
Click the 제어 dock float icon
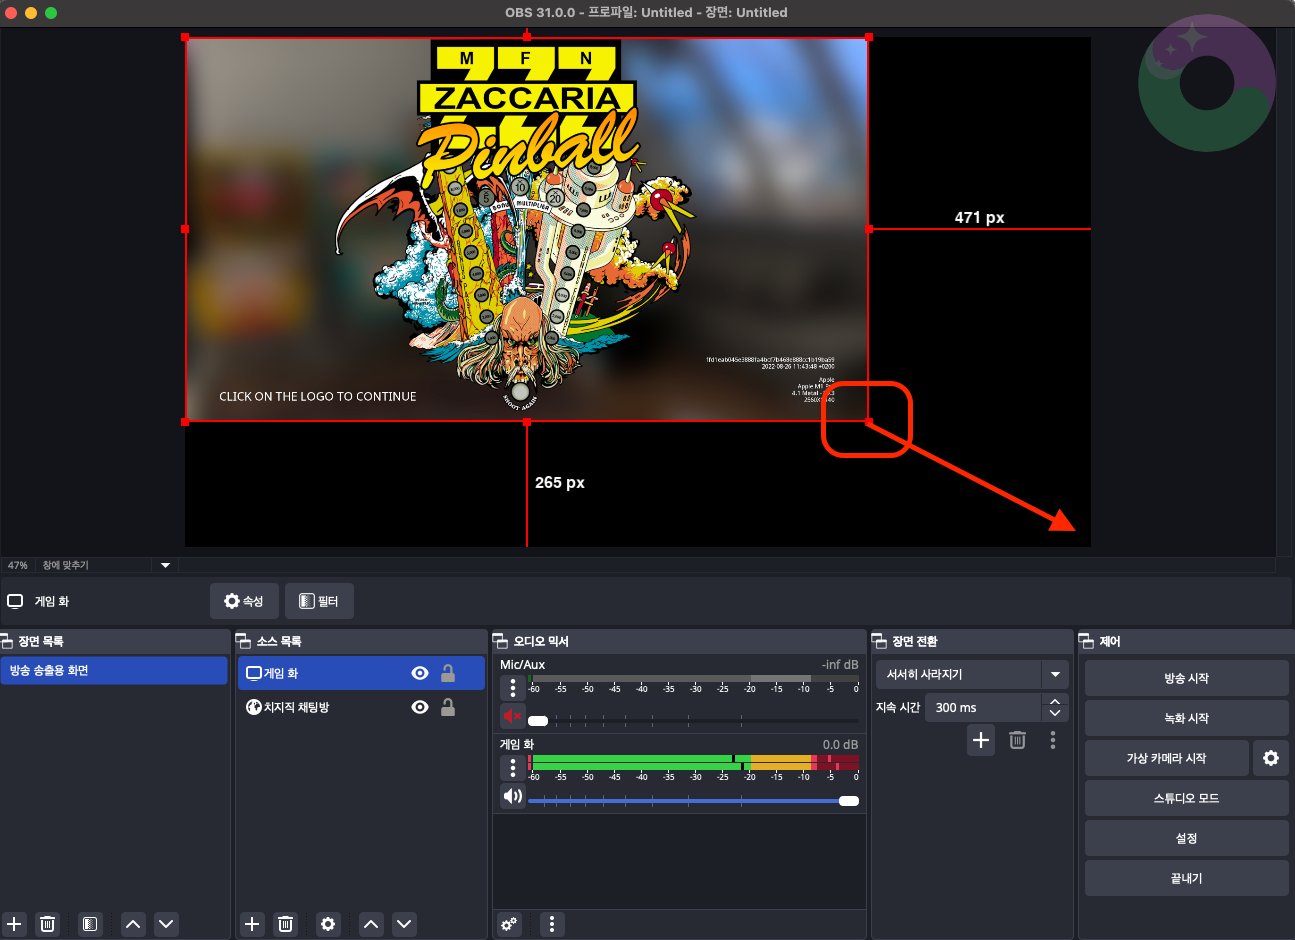click(1087, 641)
